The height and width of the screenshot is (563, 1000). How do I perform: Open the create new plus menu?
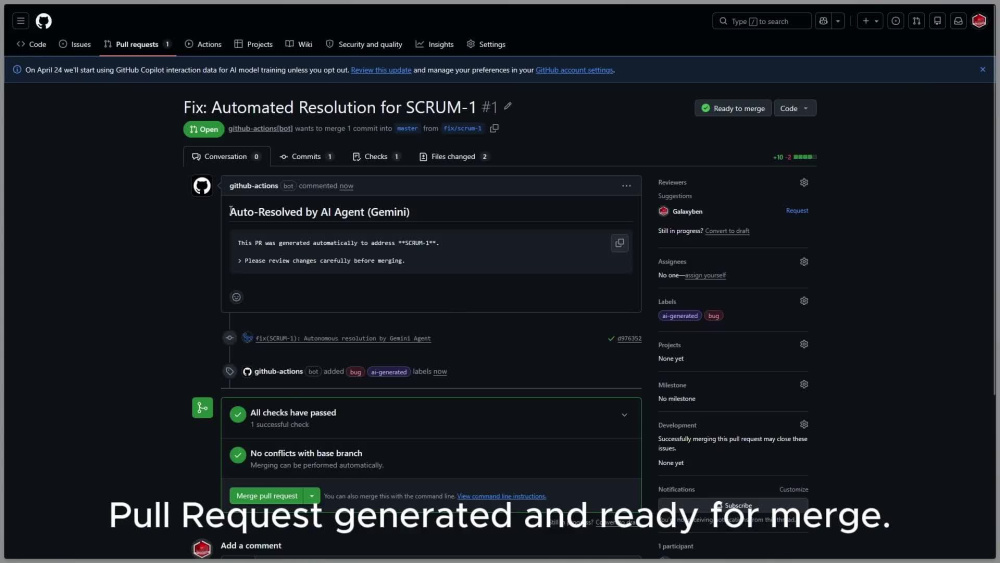[870, 21]
